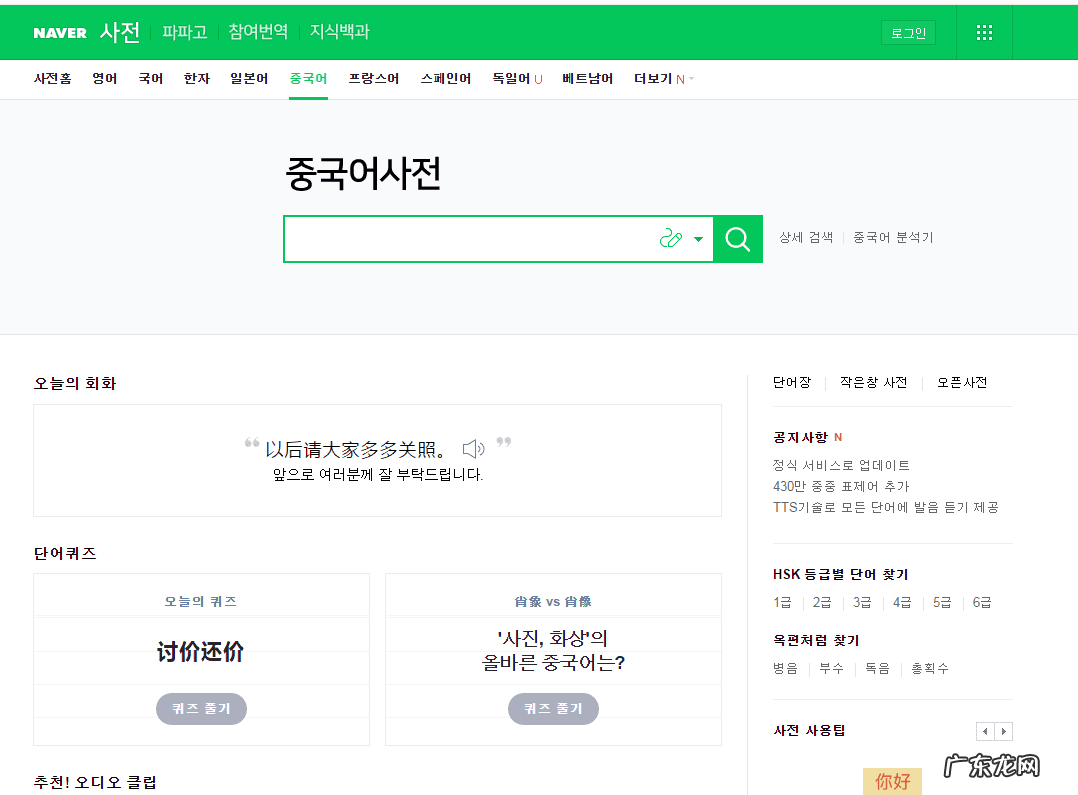Go to previous dictionary usage tip
The height and width of the screenshot is (795, 1078).
[985, 731]
